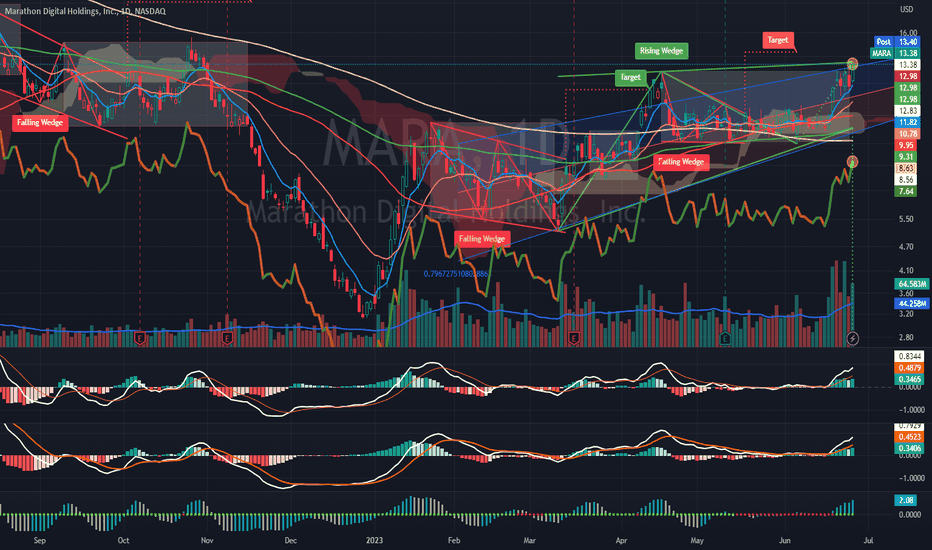
Task: Click the 10.78 price label
Action: tap(908, 134)
